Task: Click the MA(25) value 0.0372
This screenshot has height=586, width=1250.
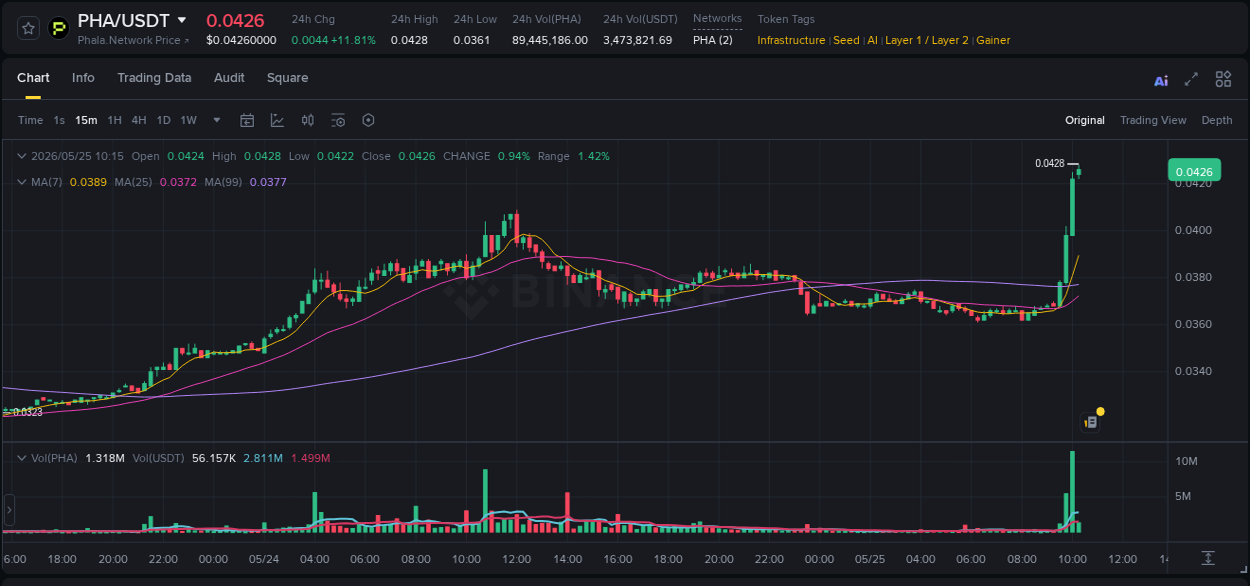Action: (177, 182)
